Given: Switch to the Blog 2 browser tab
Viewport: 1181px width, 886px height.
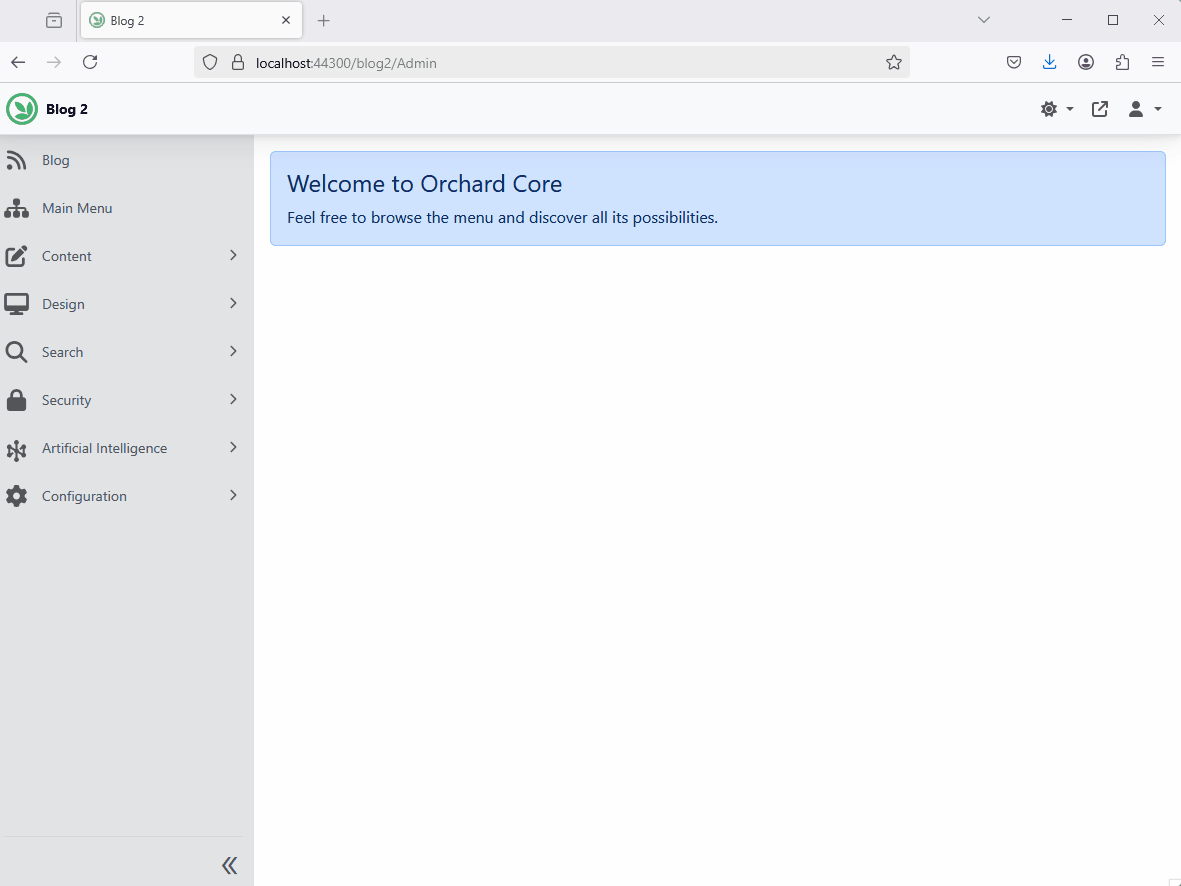Looking at the screenshot, I should pos(180,20).
